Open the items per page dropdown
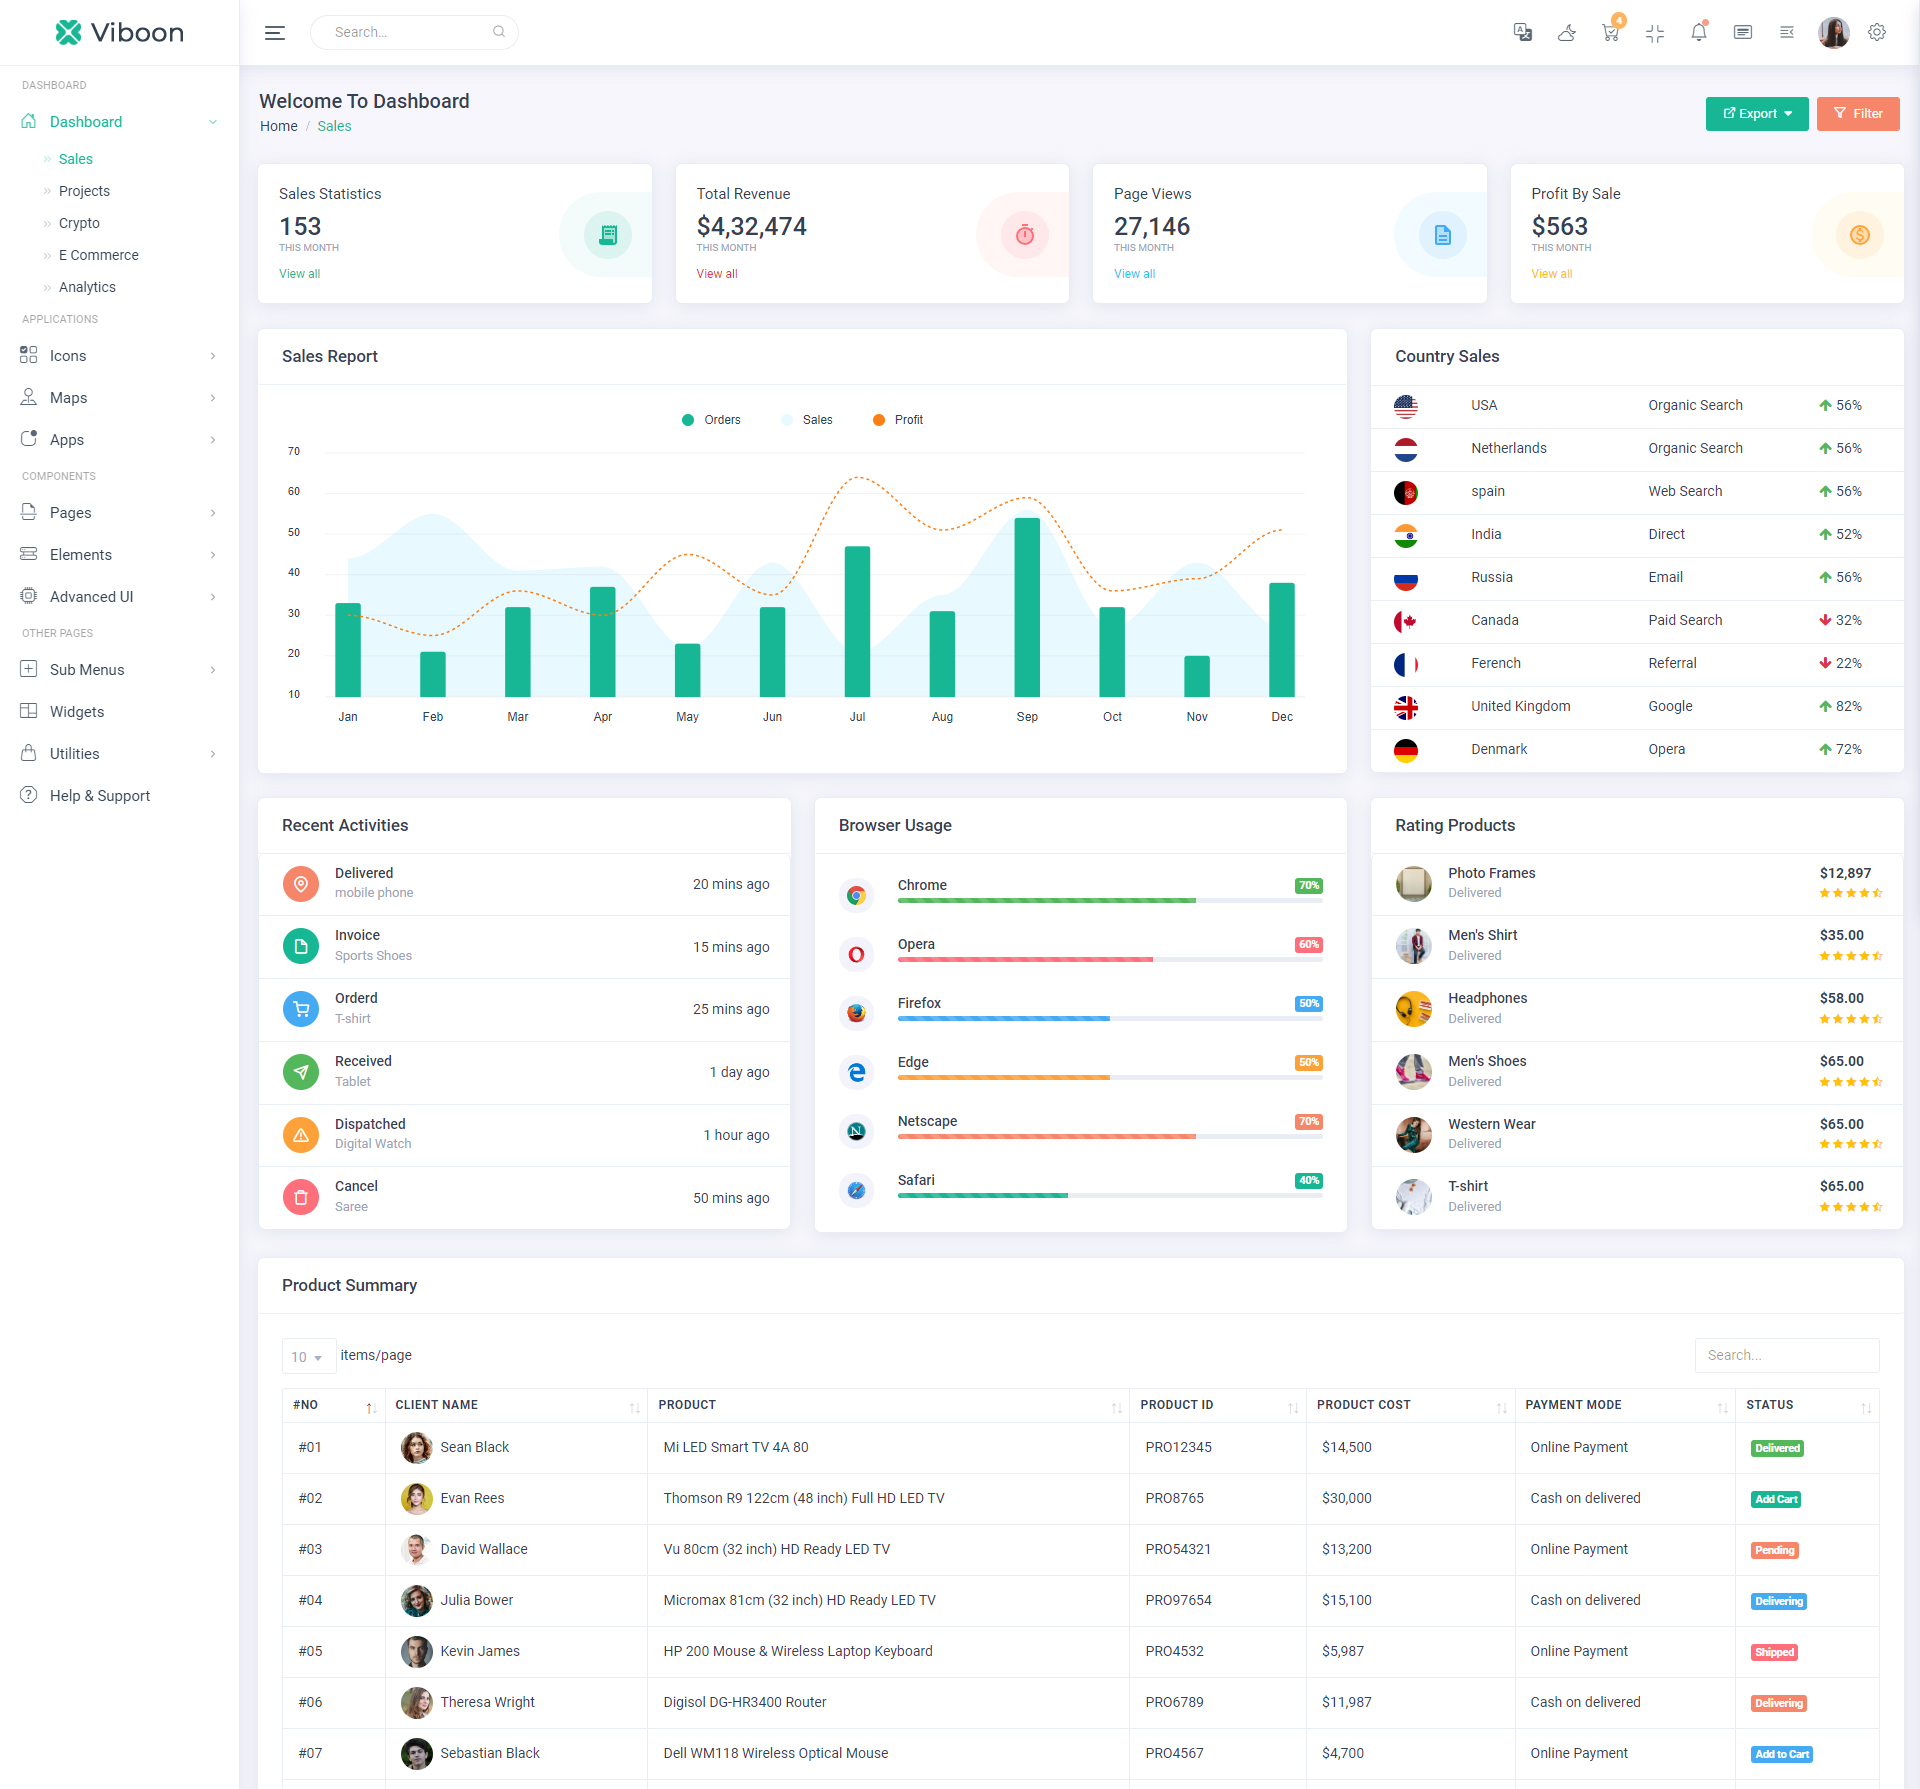Image resolution: width=1920 pixels, height=1789 pixels. click(307, 1357)
